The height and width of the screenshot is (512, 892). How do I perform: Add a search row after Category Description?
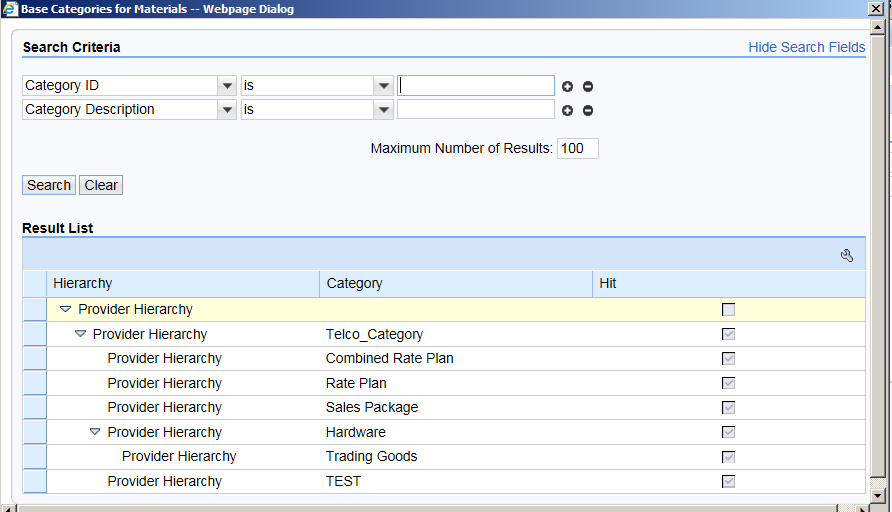click(x=567, y=110)
